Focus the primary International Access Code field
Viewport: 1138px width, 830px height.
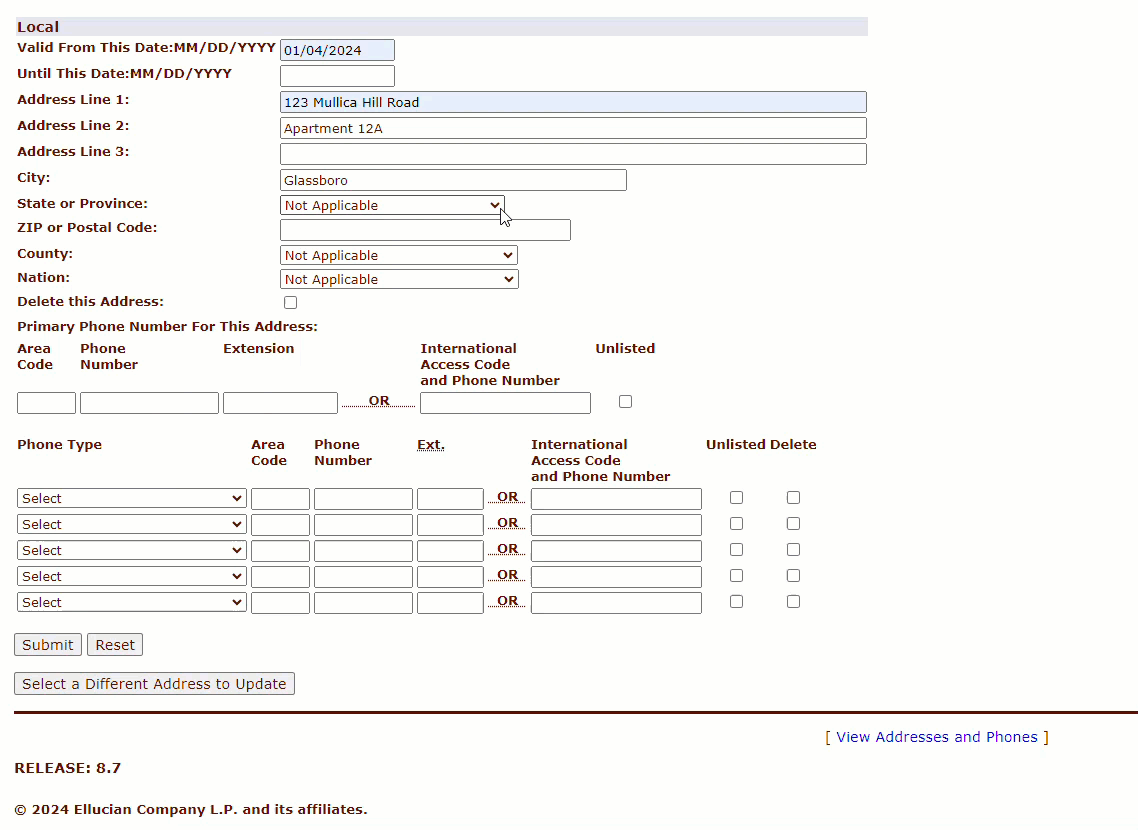click(505, 403)
